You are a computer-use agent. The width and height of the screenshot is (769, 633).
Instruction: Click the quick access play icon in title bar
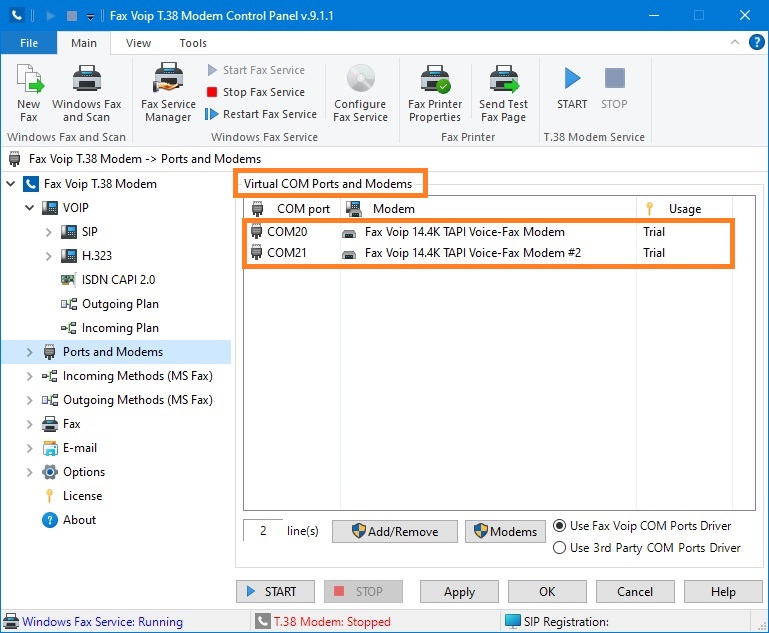click(51, 16)
